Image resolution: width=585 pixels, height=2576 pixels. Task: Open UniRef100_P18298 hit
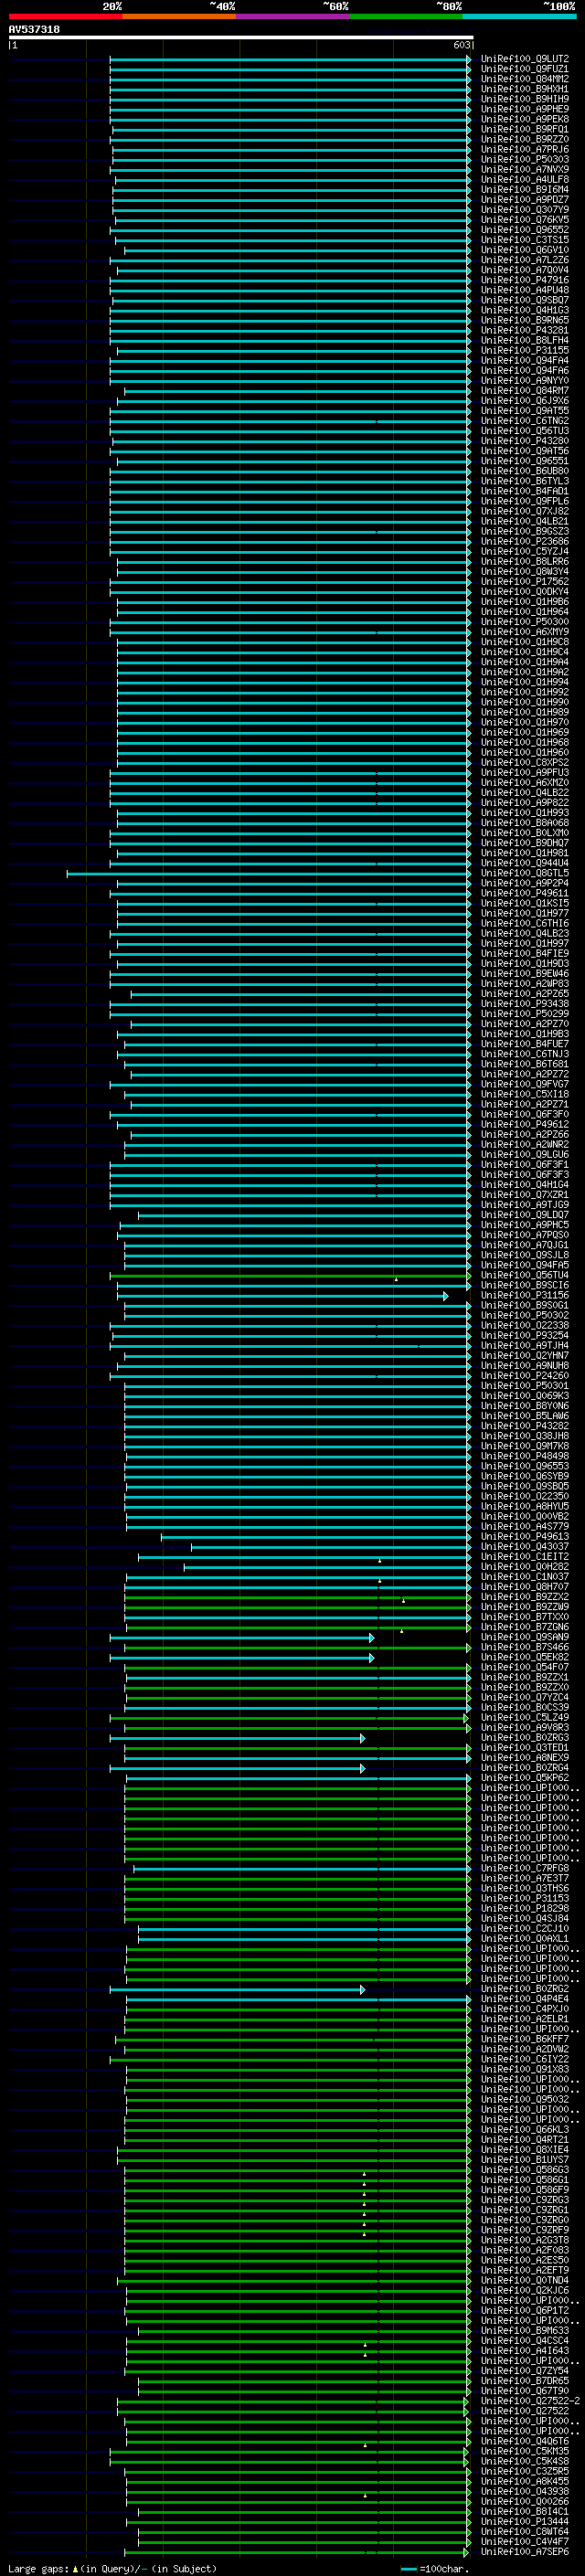(x=524, y=1908)
